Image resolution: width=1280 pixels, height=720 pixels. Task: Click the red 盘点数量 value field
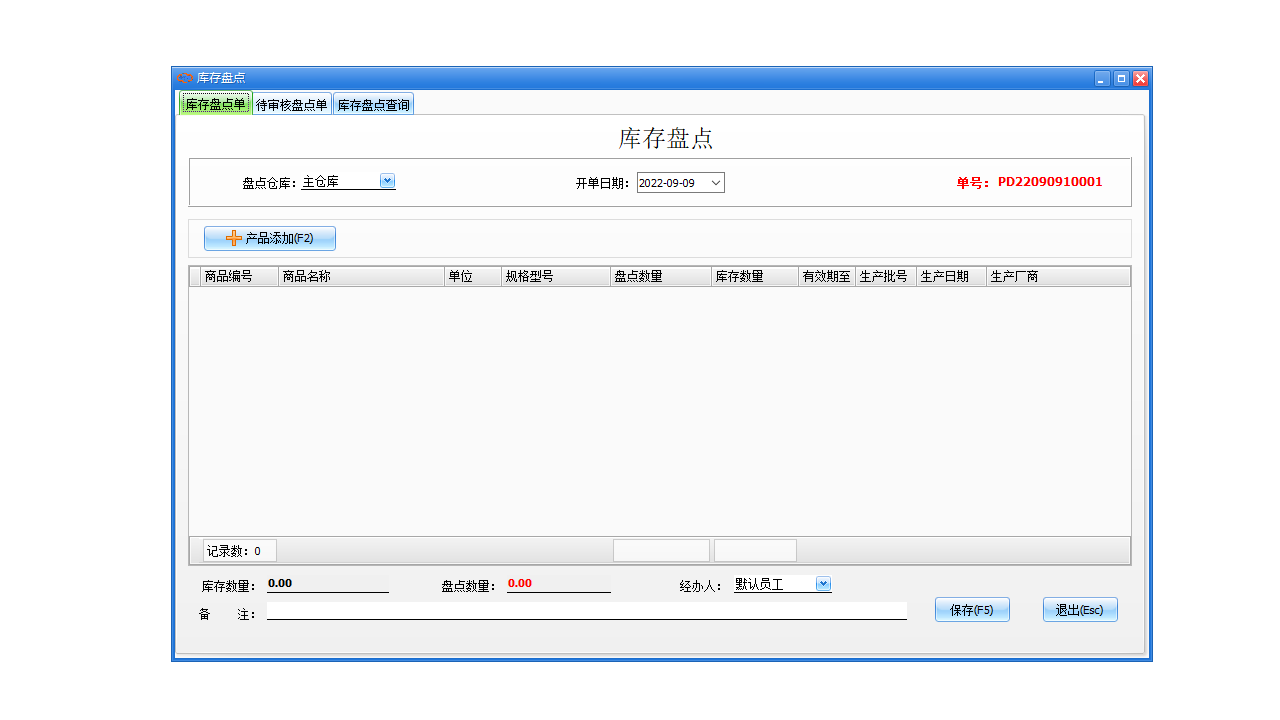[558, 583]
